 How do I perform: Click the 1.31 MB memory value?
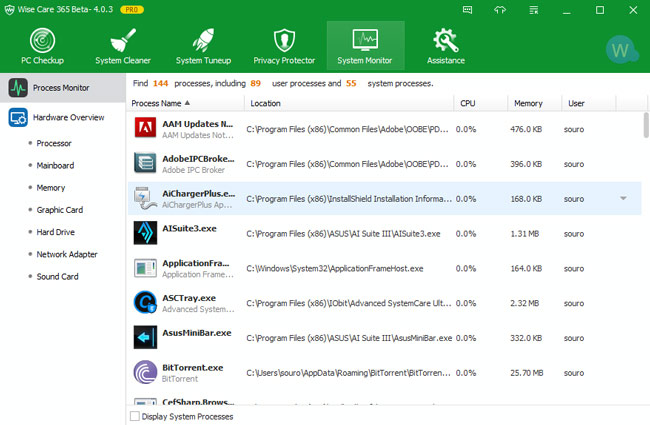pyautogui.click(x=524, y=234)
